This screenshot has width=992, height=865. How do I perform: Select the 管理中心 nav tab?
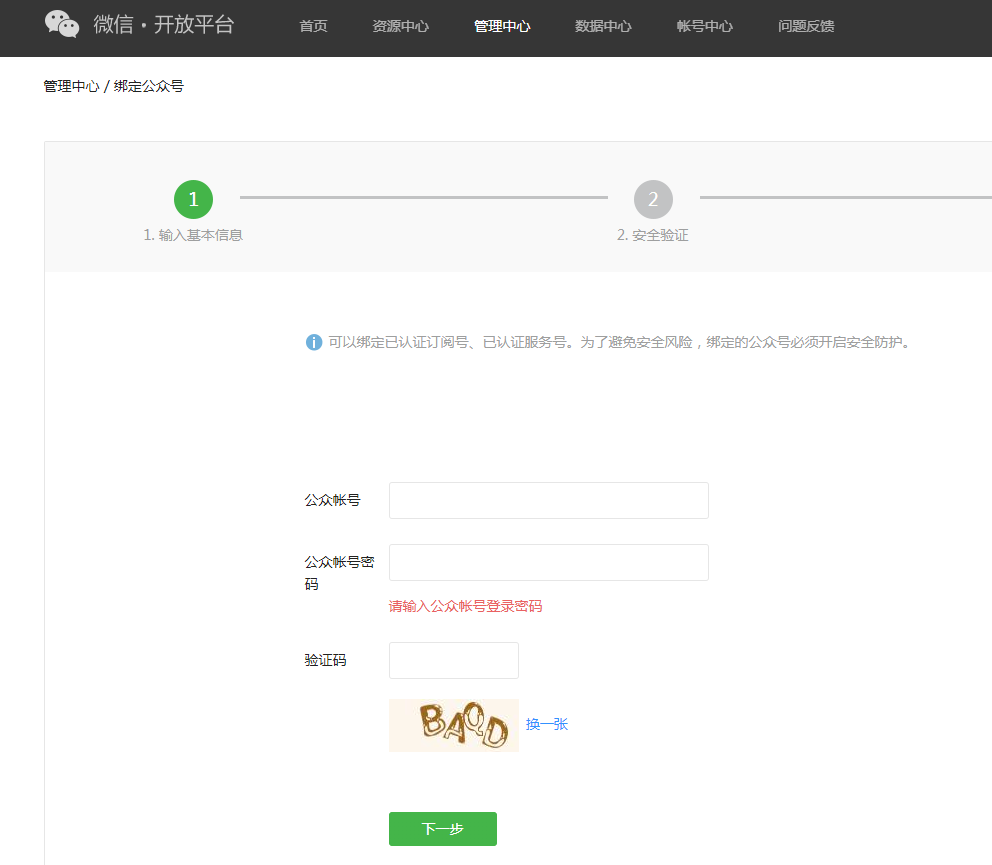[502, 26]
